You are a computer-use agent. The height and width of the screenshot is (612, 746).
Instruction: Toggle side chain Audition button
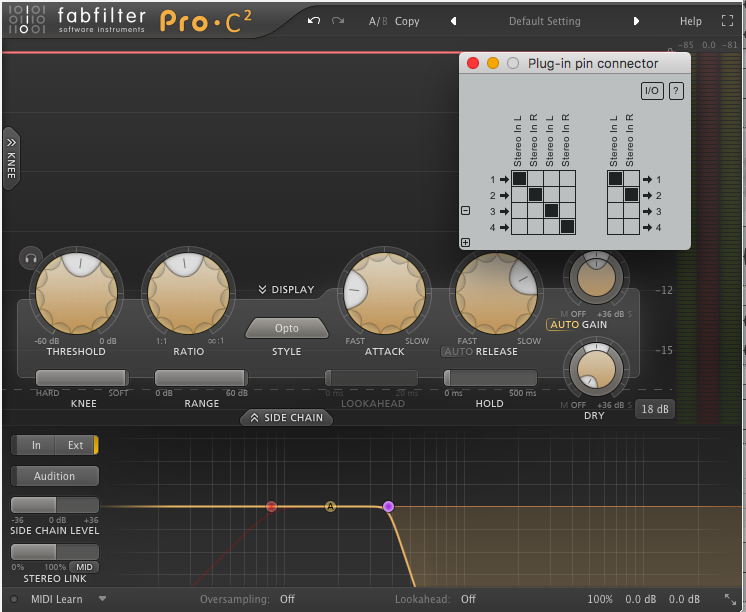(55, 476)
